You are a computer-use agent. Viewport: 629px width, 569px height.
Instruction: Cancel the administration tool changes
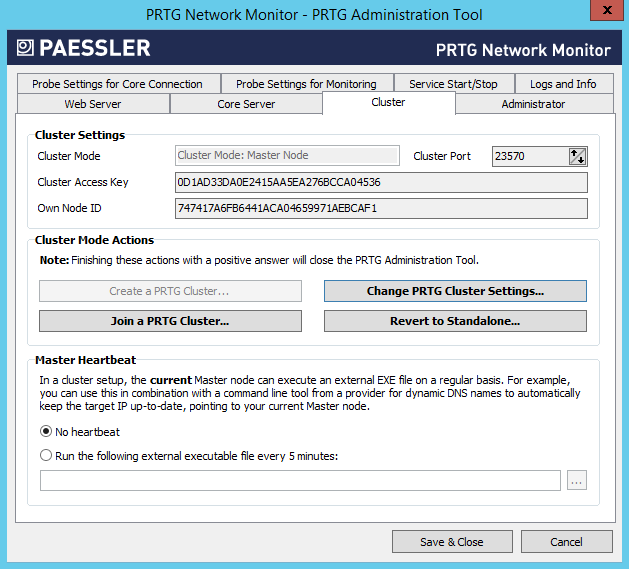(566, 542)
